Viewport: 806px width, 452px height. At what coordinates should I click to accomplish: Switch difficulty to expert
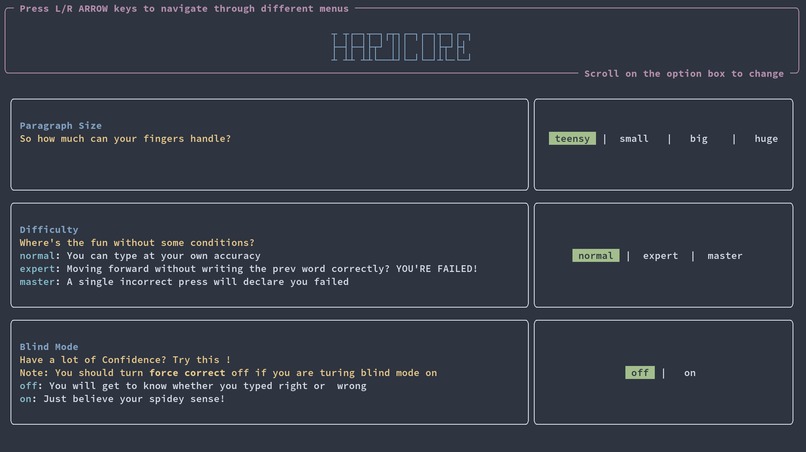(x=661, y=256)
